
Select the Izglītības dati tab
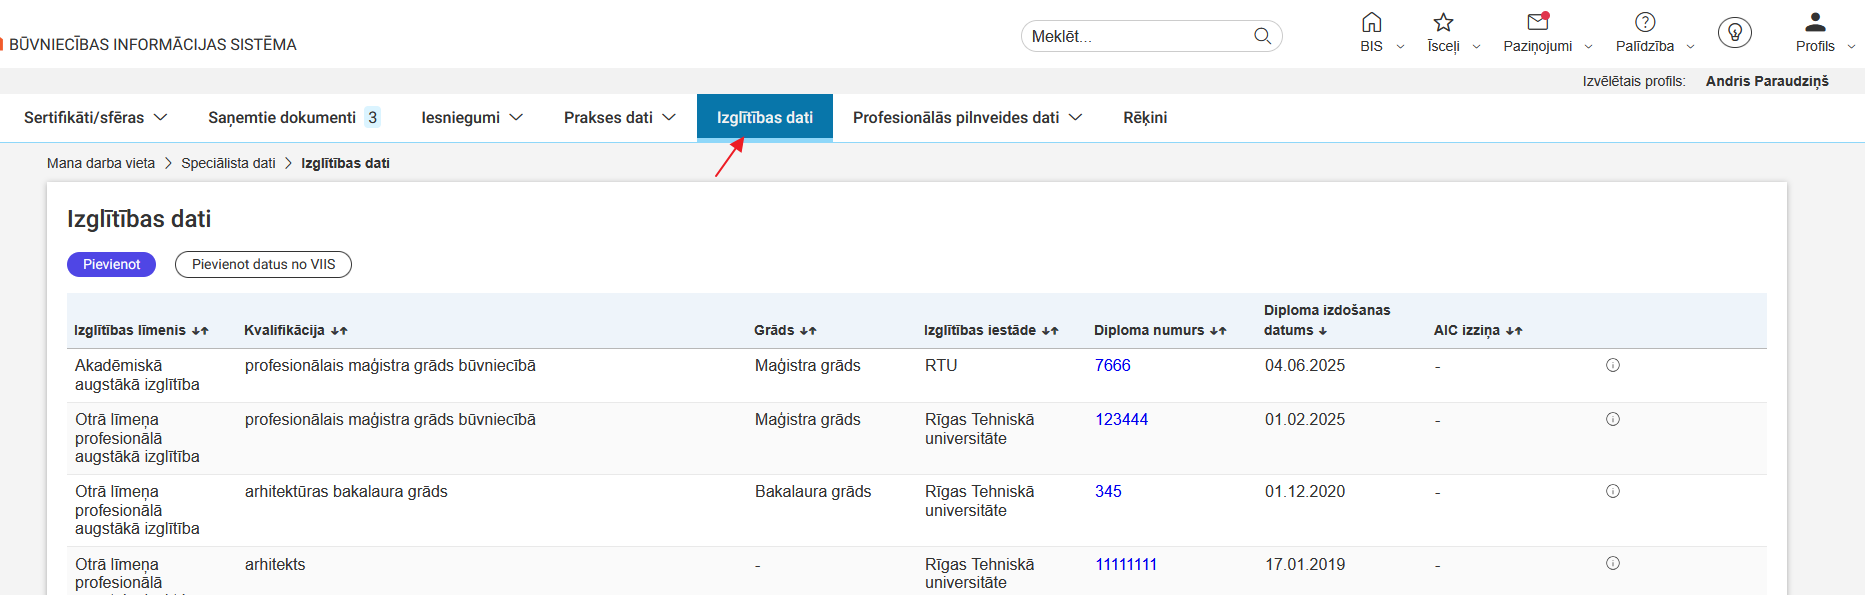coord(765,118)
